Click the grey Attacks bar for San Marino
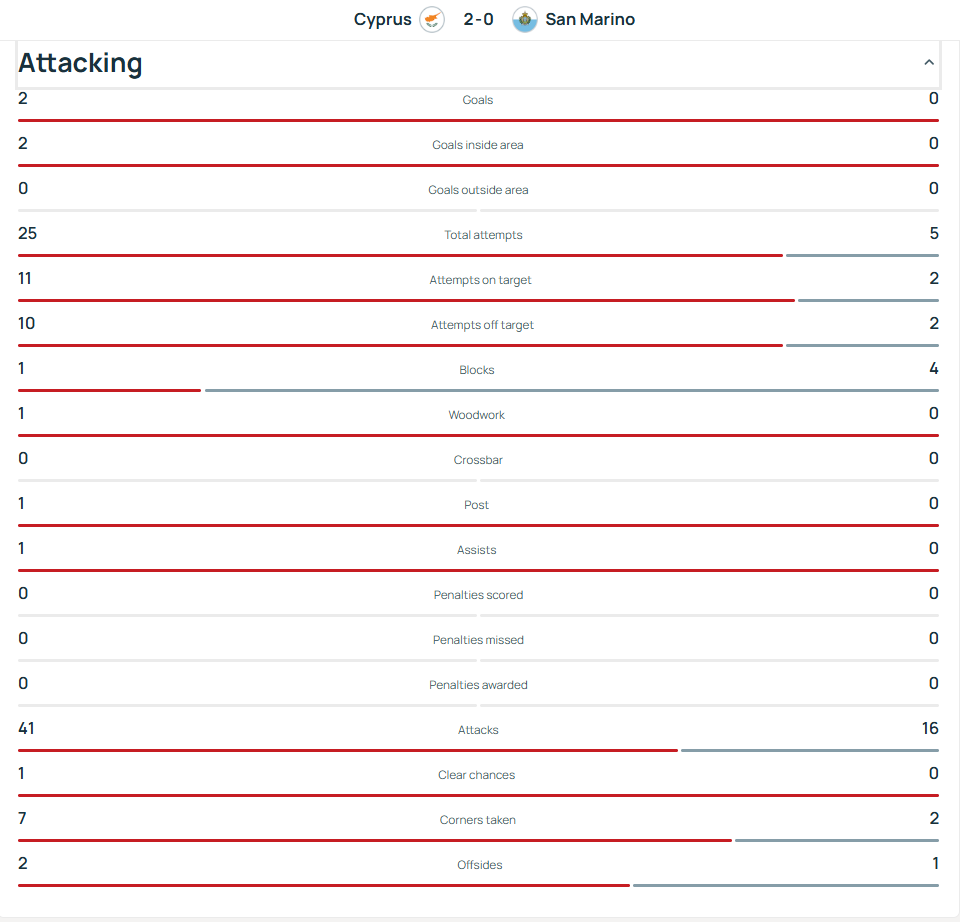This screenshot has height=922, width=960. click(809, 750)
